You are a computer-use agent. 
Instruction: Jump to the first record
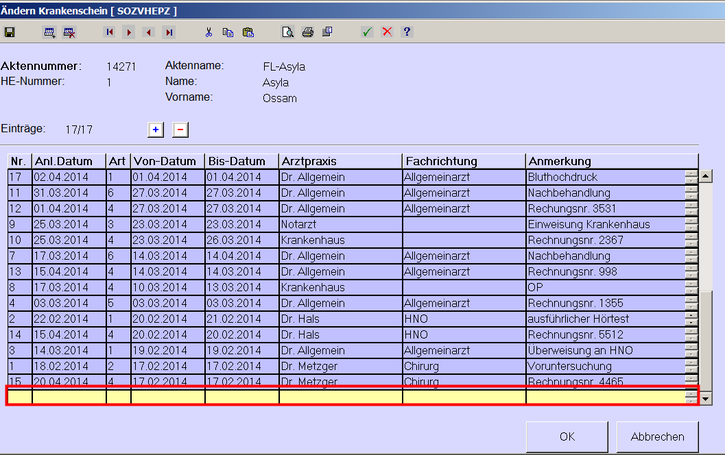110,32
